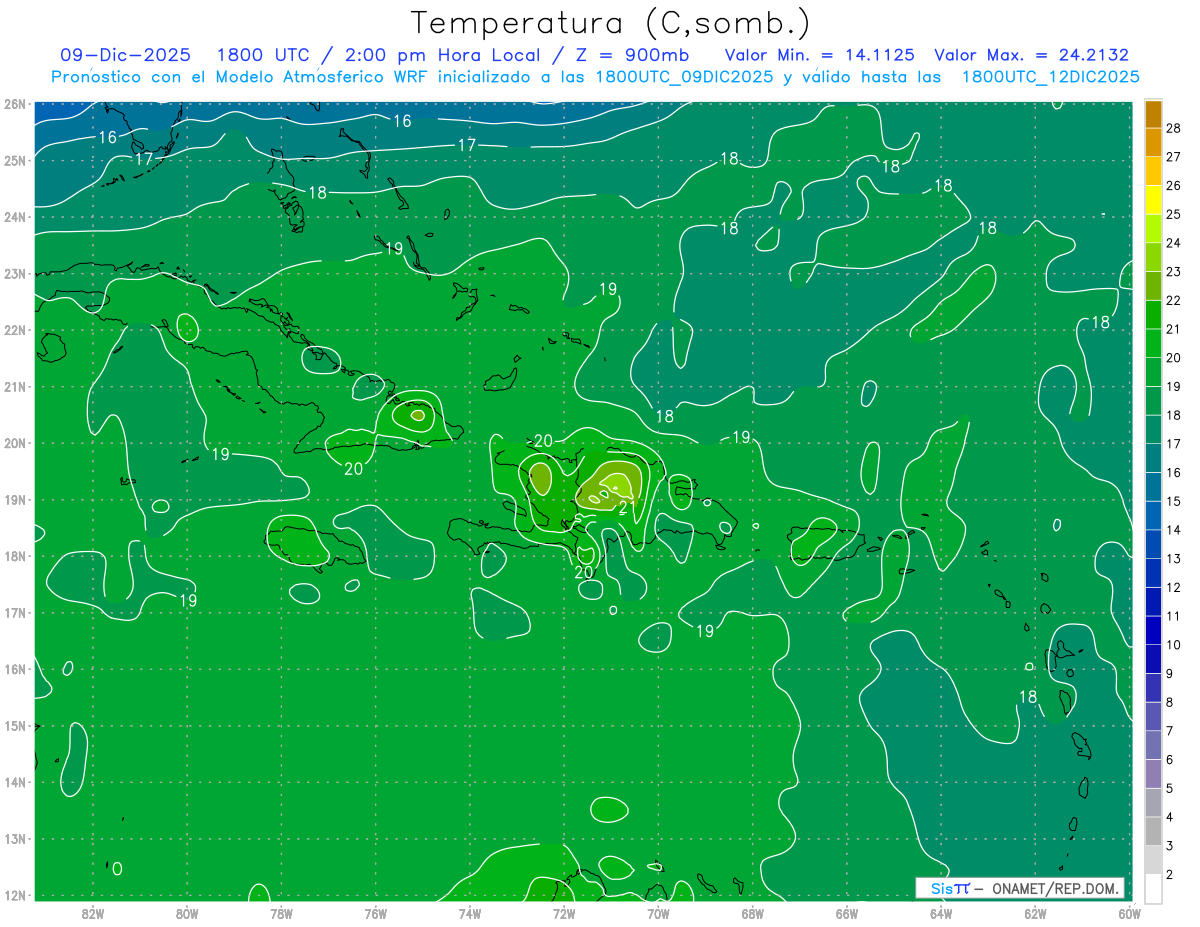
Task: Click the legend scale value "8"
Action: 1170,702
